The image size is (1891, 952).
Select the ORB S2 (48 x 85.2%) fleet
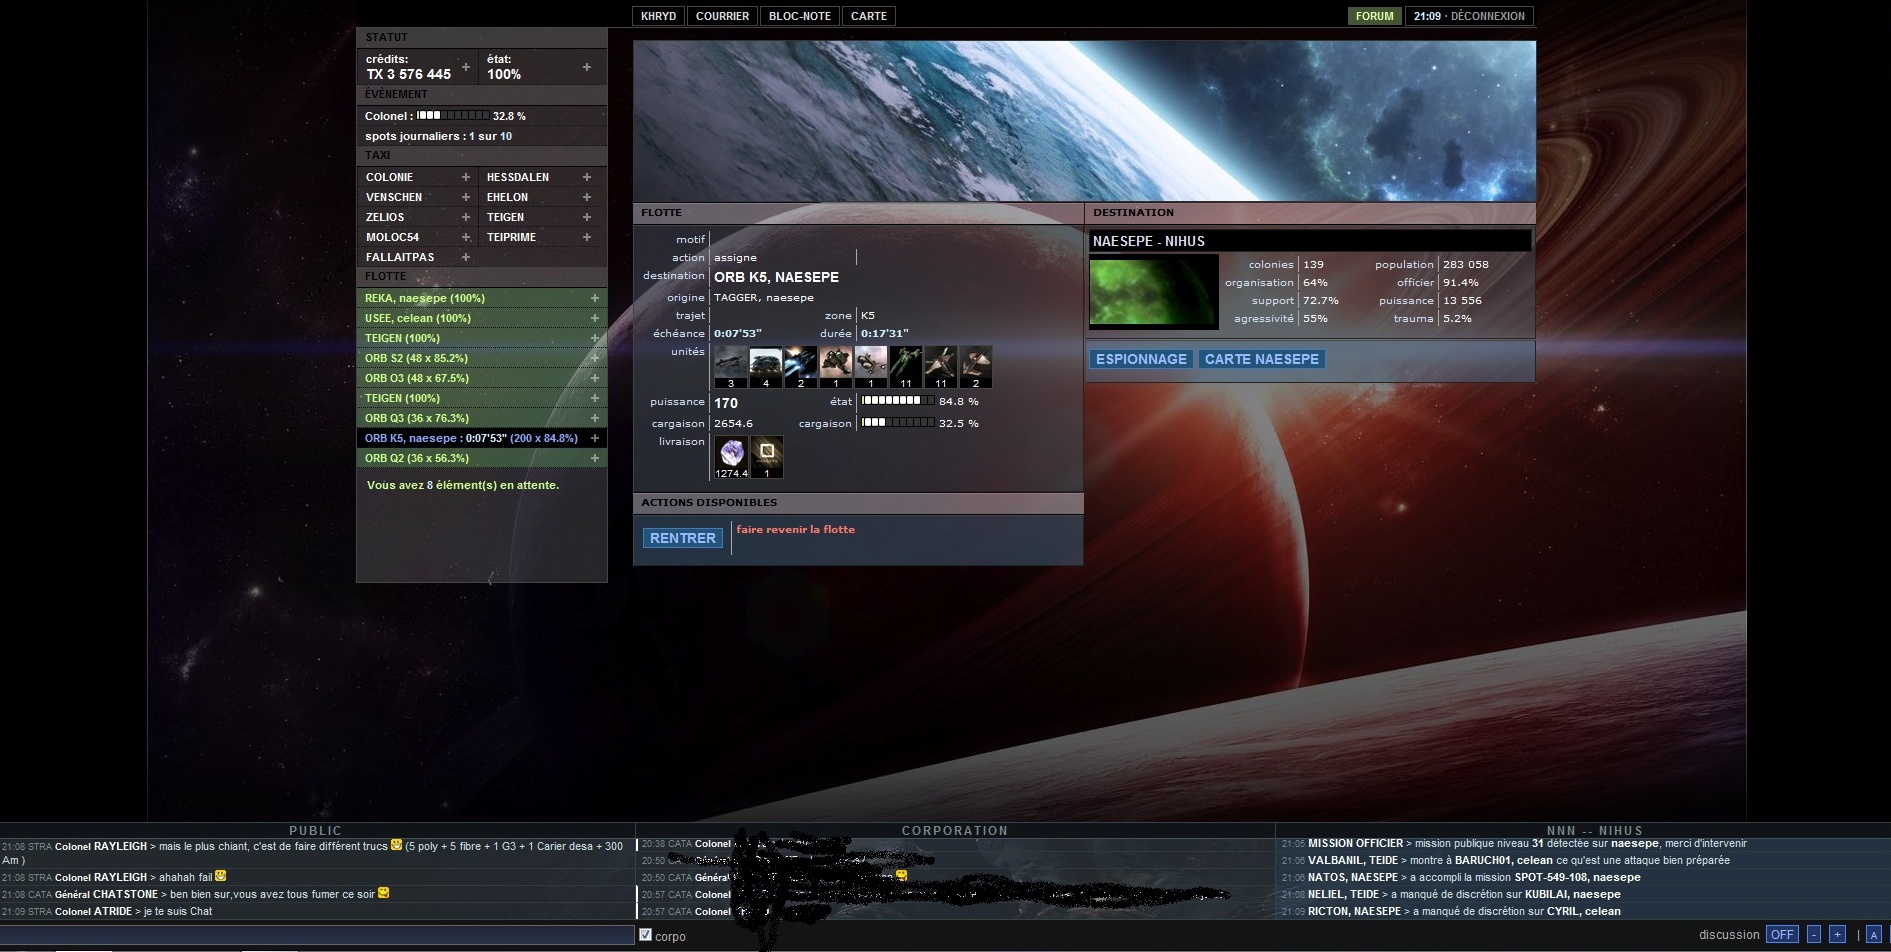482,358
